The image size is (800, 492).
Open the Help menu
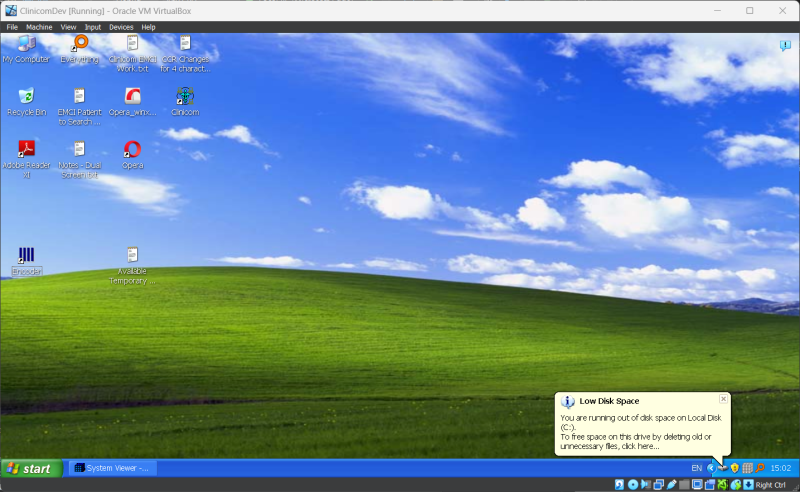click(148, 27)
